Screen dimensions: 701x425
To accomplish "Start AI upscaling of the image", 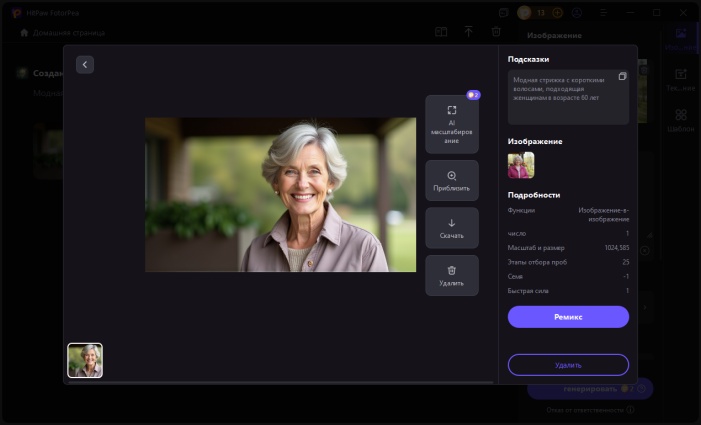I will point(451,124).
